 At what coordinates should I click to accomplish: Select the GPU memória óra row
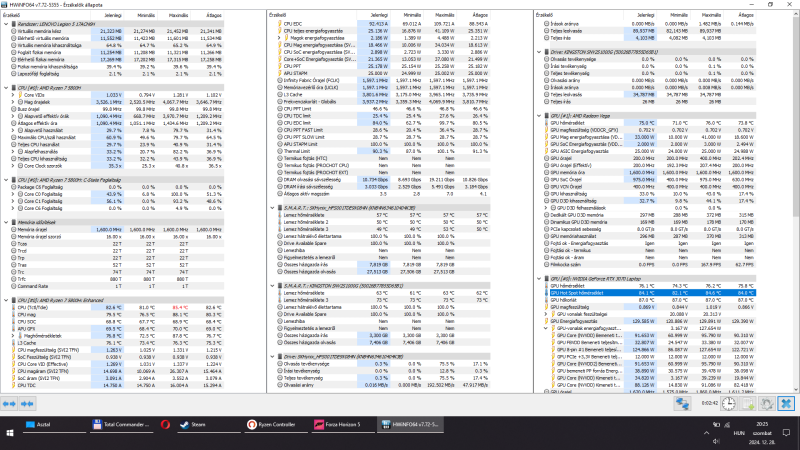coord(649,172)
